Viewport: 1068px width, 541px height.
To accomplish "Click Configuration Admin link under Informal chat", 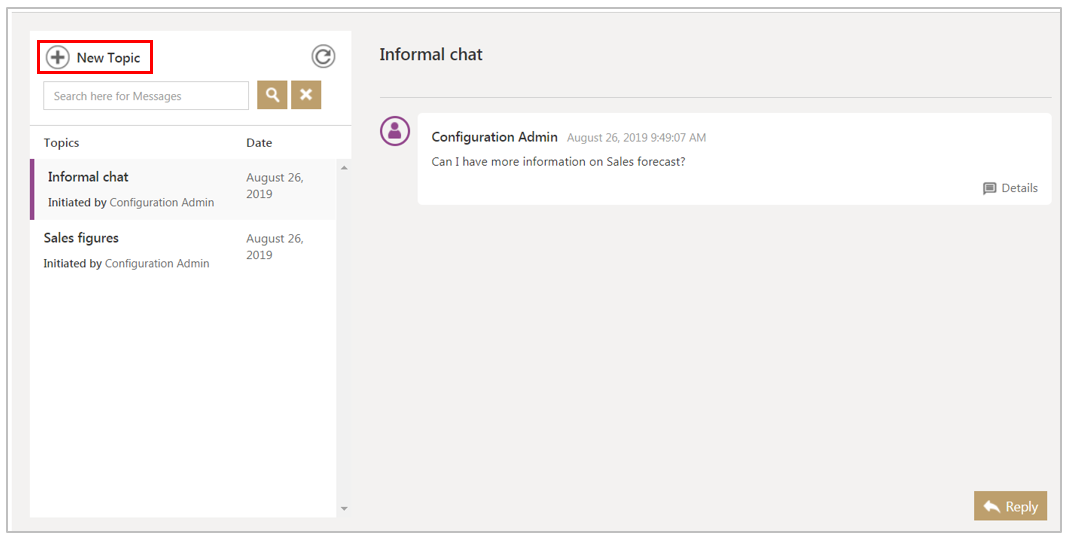I will [x=161, y=203].
